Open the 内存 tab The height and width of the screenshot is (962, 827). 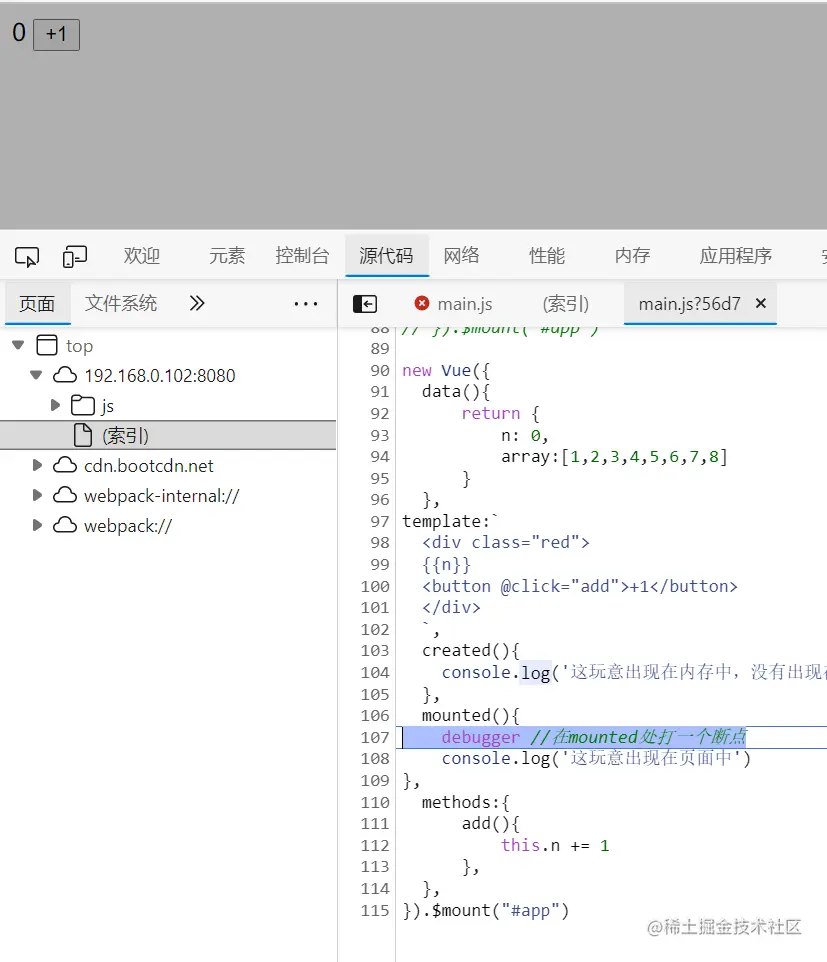[633, 256]
